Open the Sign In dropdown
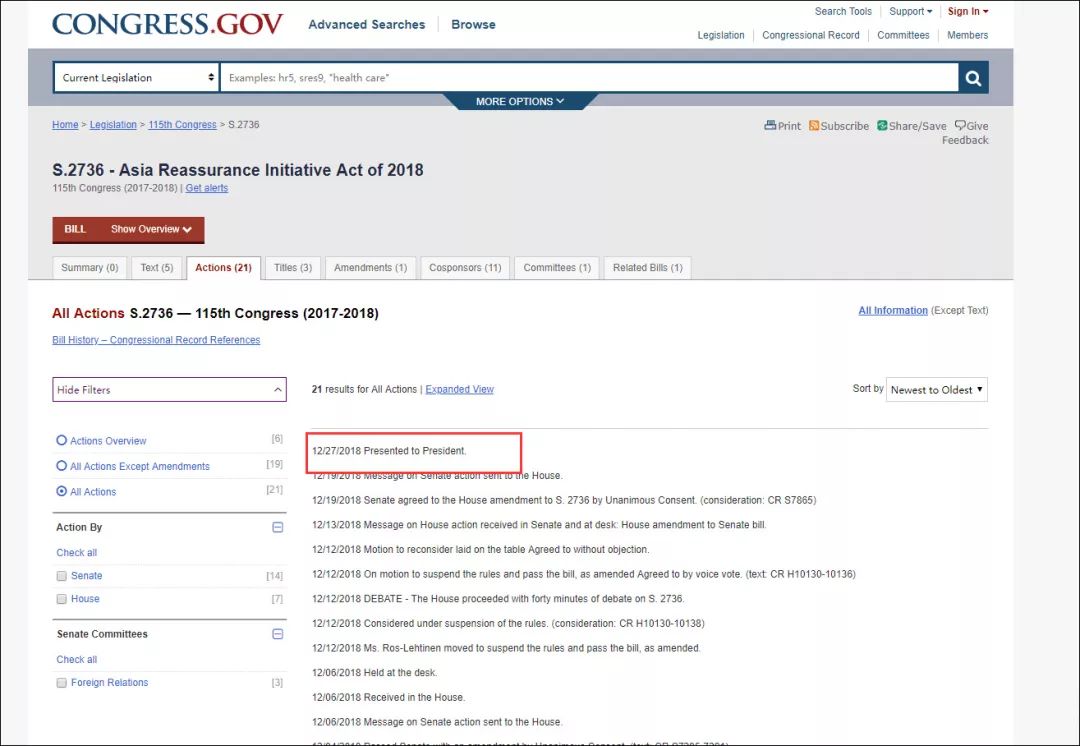Screen dimensions: 1080x746 968,12
